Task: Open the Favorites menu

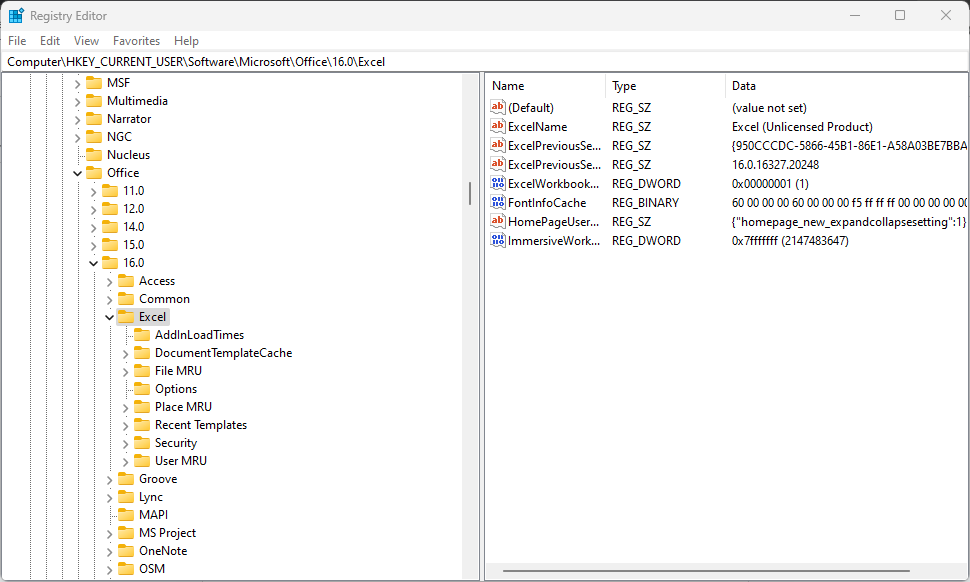Action: 136,41
